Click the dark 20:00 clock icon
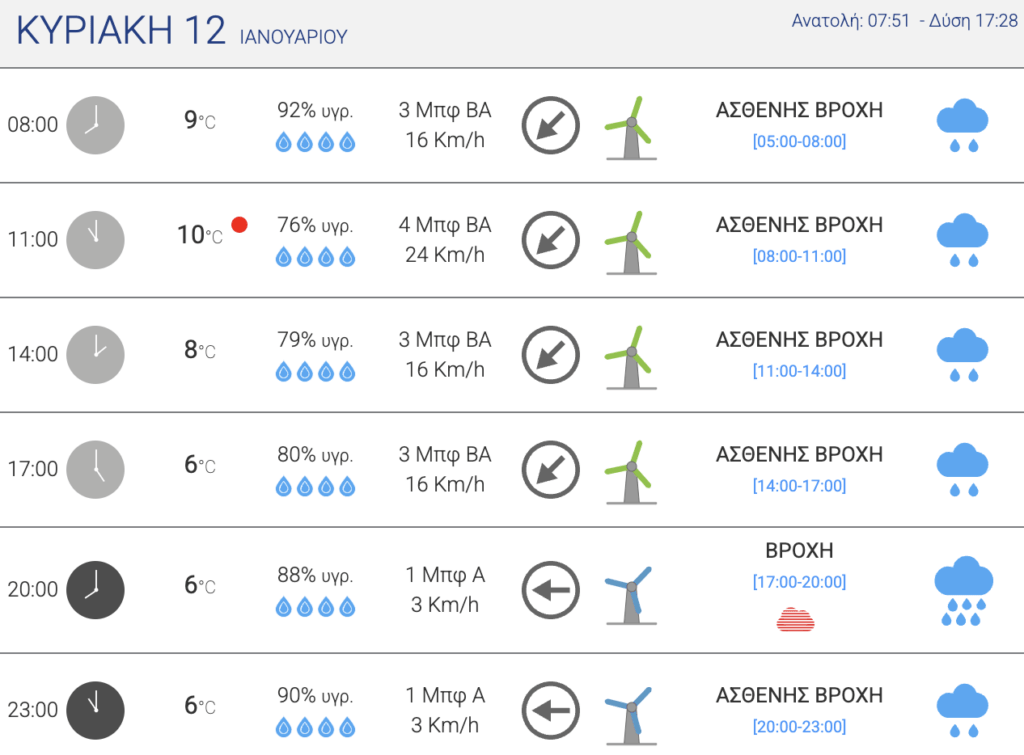The width and height of the screenshot is (1024, 755). pos(95,590)
